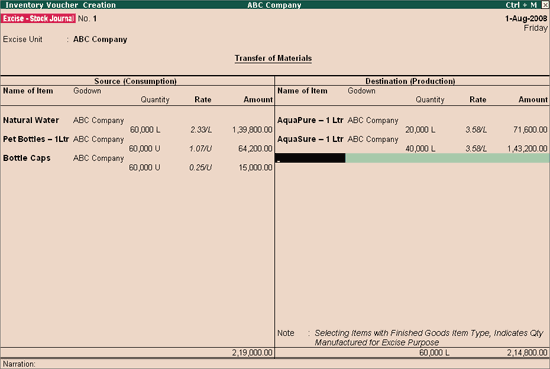Image resolution: width=550 pixels, height=369 pixels.
Task: Click the note about Finished Goods Item Type
Action: 429,337
